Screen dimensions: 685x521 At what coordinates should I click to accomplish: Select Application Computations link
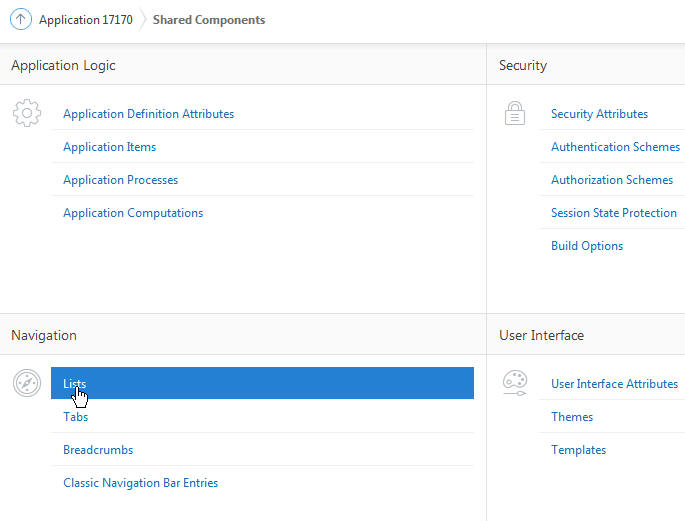click(x=133, y=213)
